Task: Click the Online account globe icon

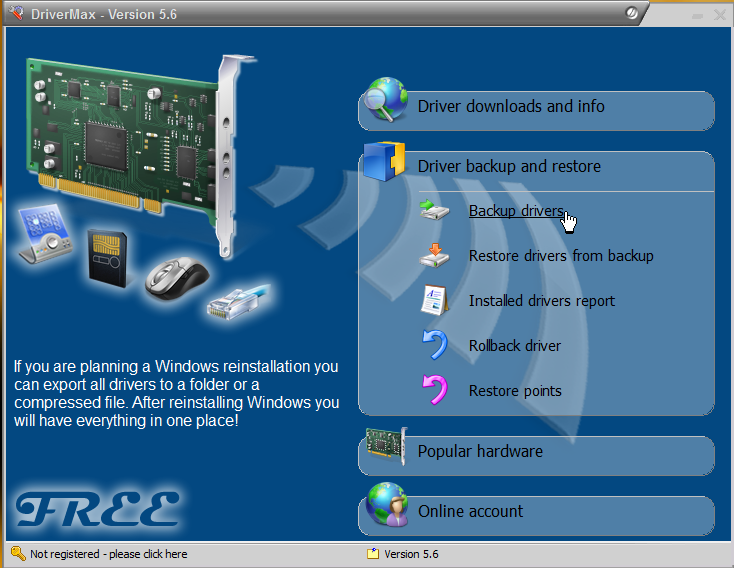Action: (x=385, y=506)
